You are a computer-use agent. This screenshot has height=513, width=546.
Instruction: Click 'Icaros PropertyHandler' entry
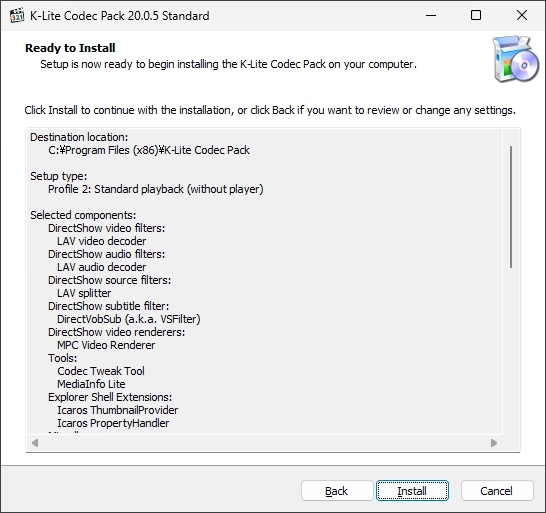click(113, 423)
